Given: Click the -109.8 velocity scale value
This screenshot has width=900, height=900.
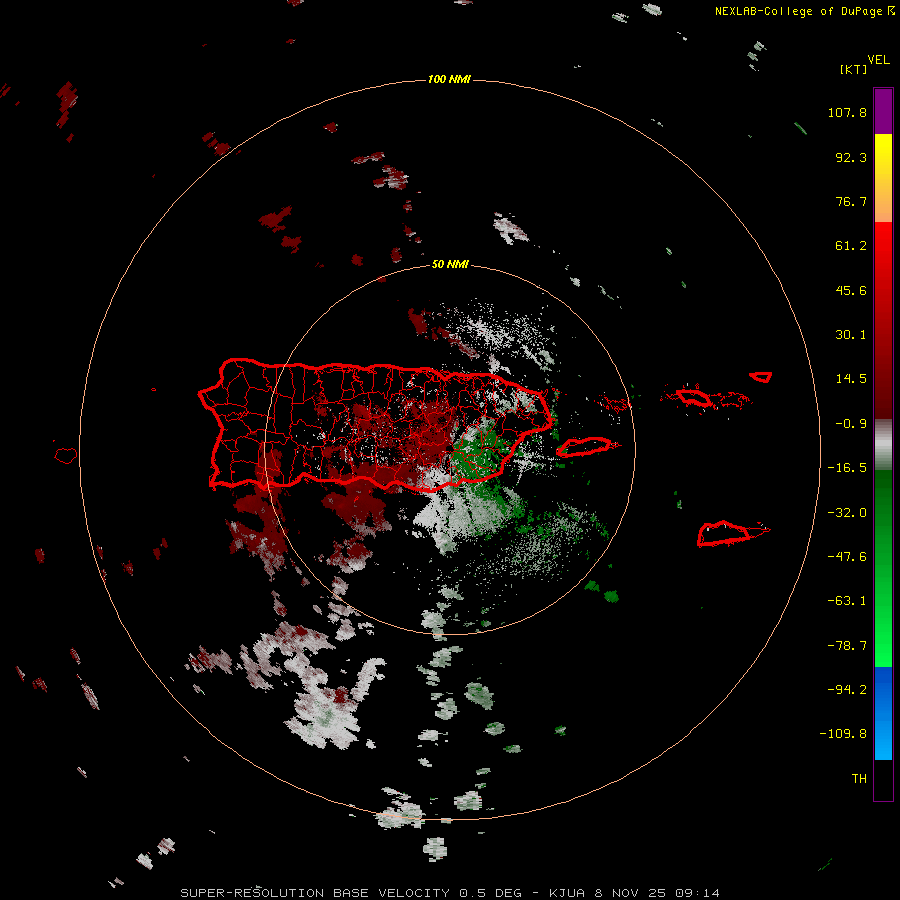Looking at the screenshot, I should click(x=843, y=734).
